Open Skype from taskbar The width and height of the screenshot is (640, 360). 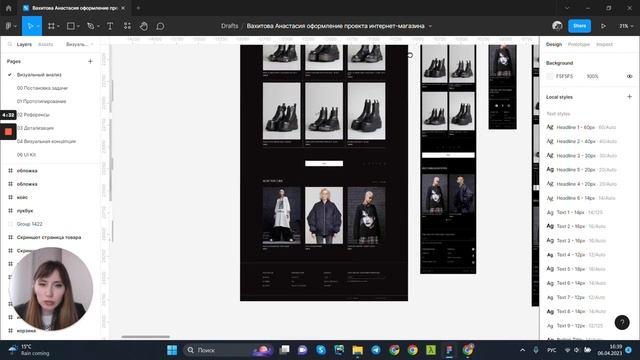pyautogui.click(x=321, y=350)
